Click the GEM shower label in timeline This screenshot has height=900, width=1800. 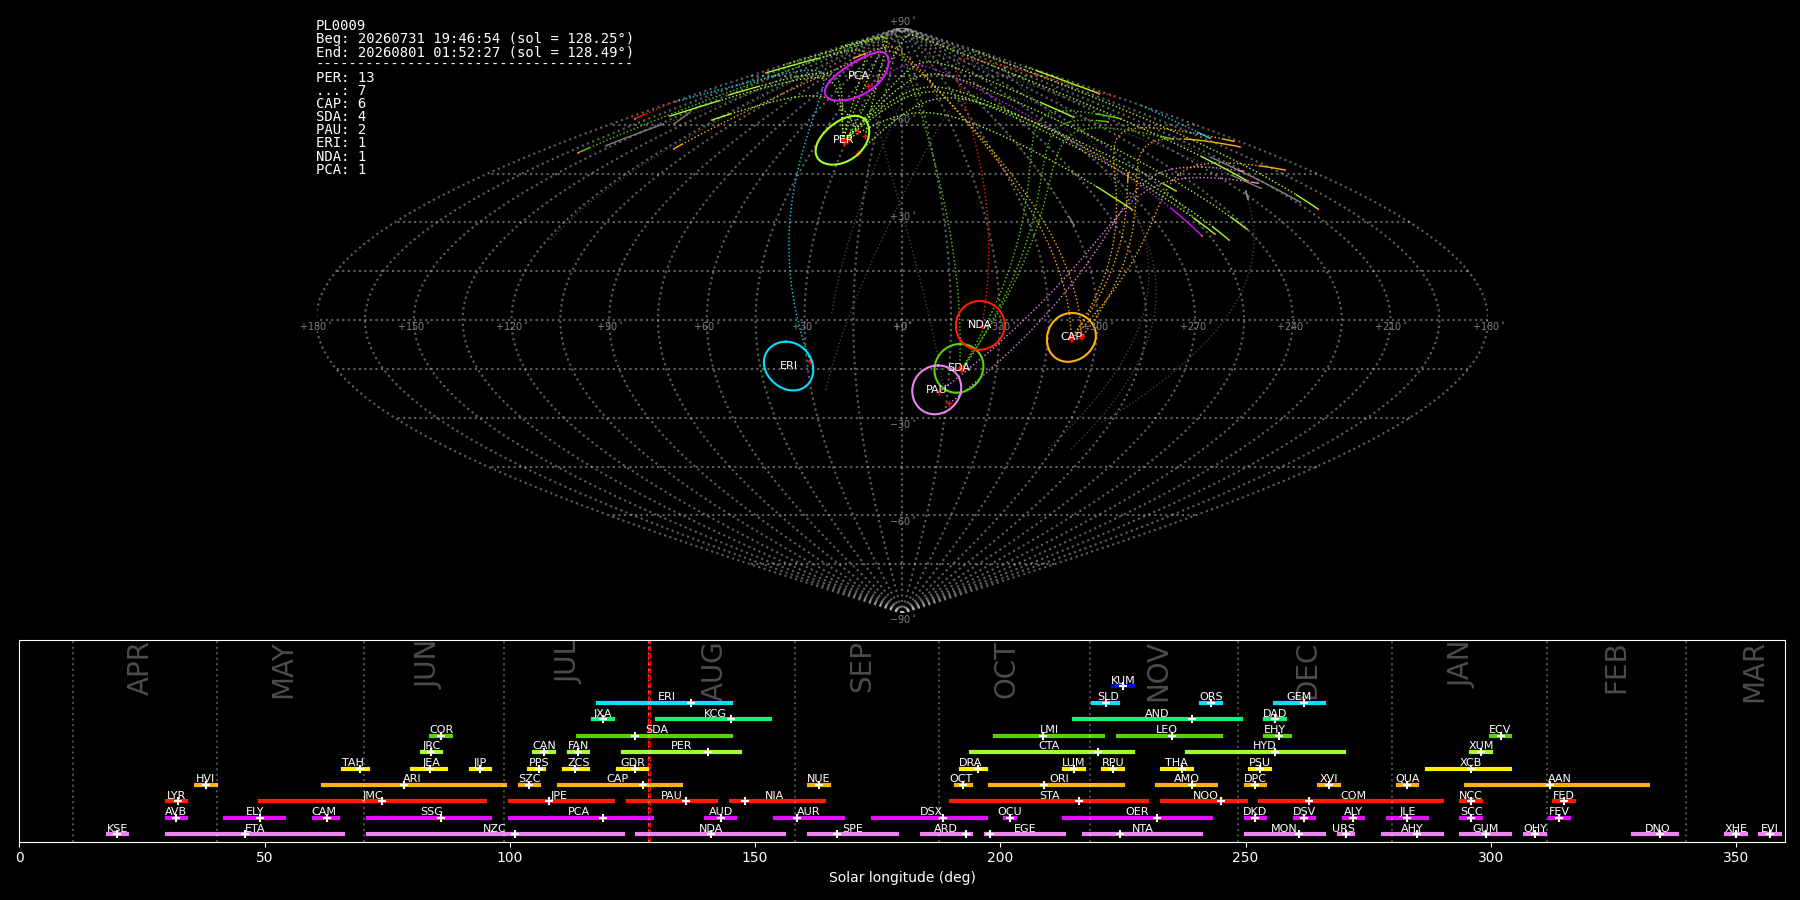(x=1299, y=697)
